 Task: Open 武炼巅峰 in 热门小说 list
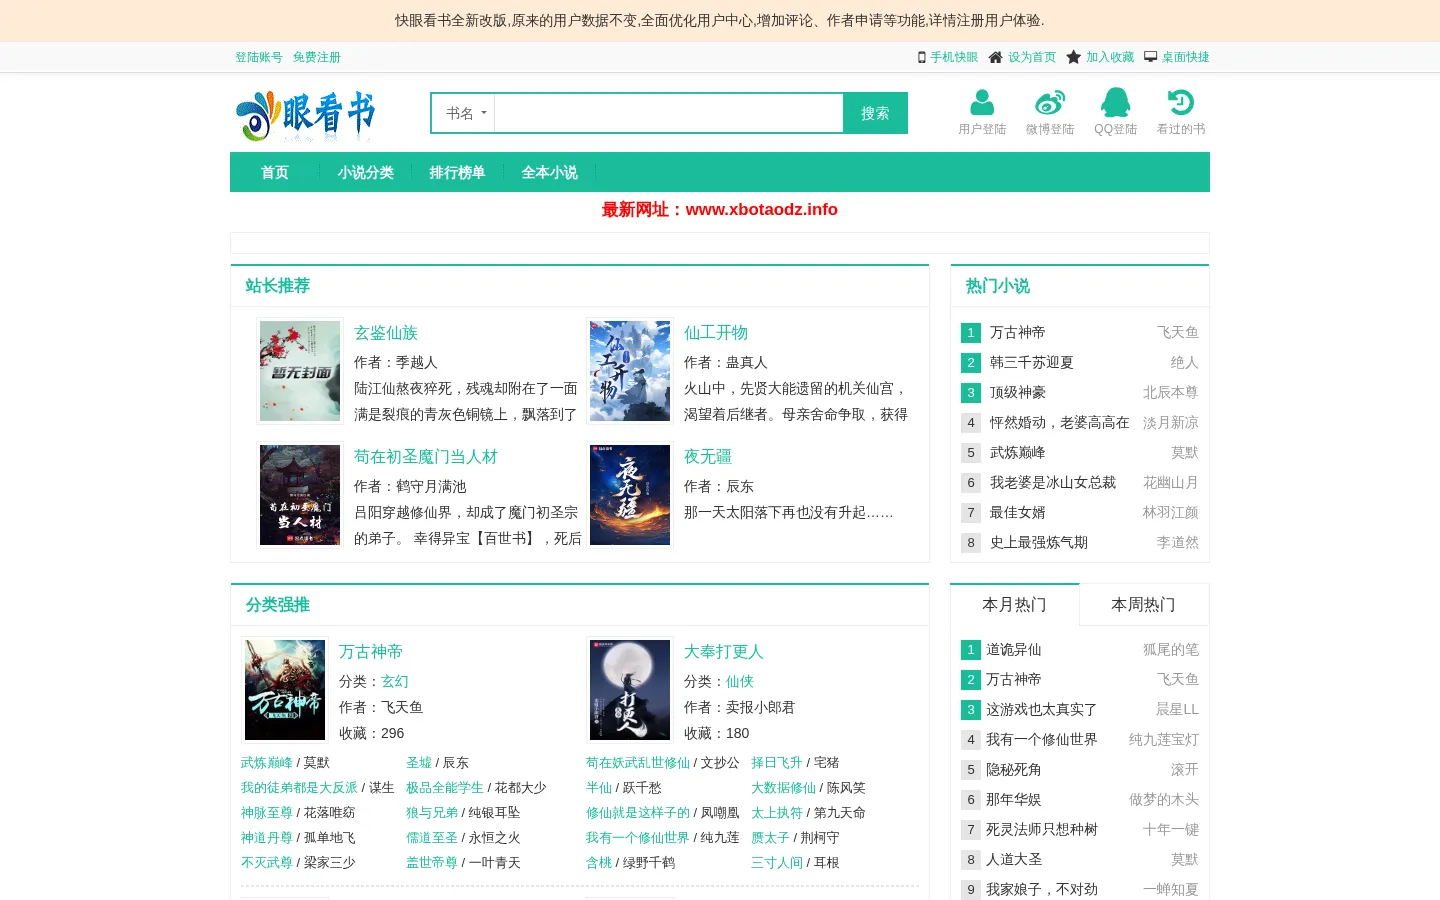point(1018,452)
